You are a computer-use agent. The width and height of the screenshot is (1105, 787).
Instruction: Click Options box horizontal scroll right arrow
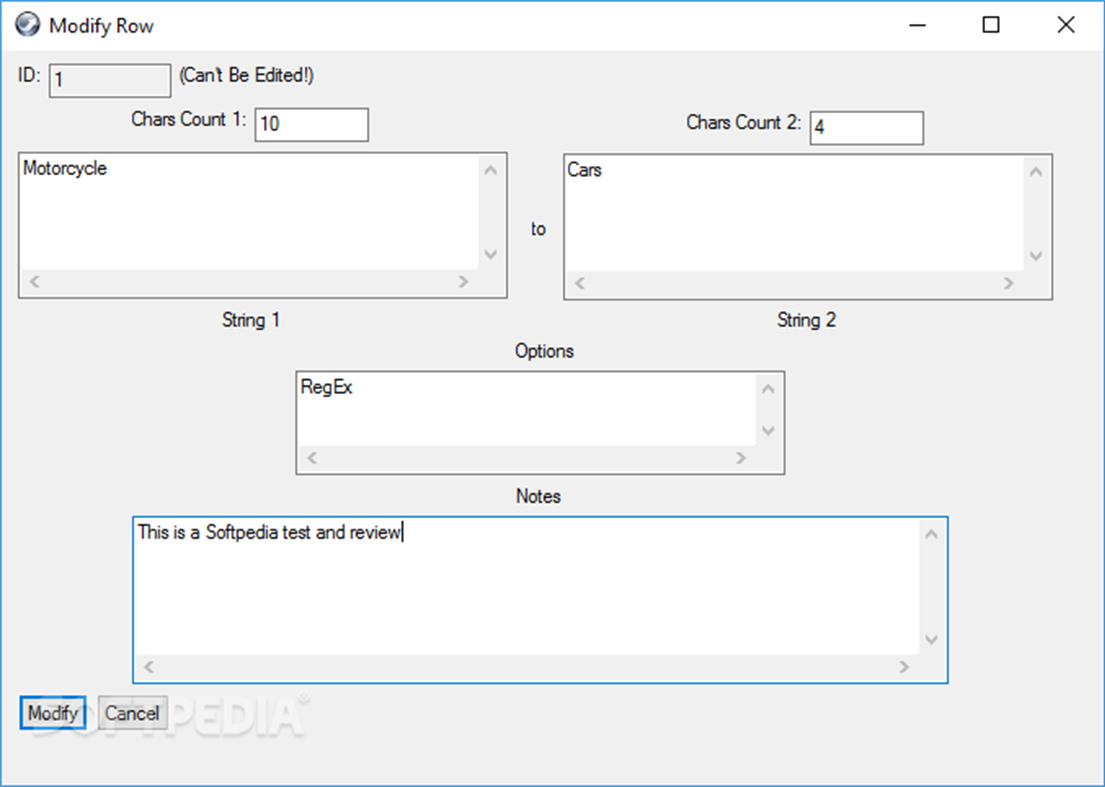(x=741, y=458)
